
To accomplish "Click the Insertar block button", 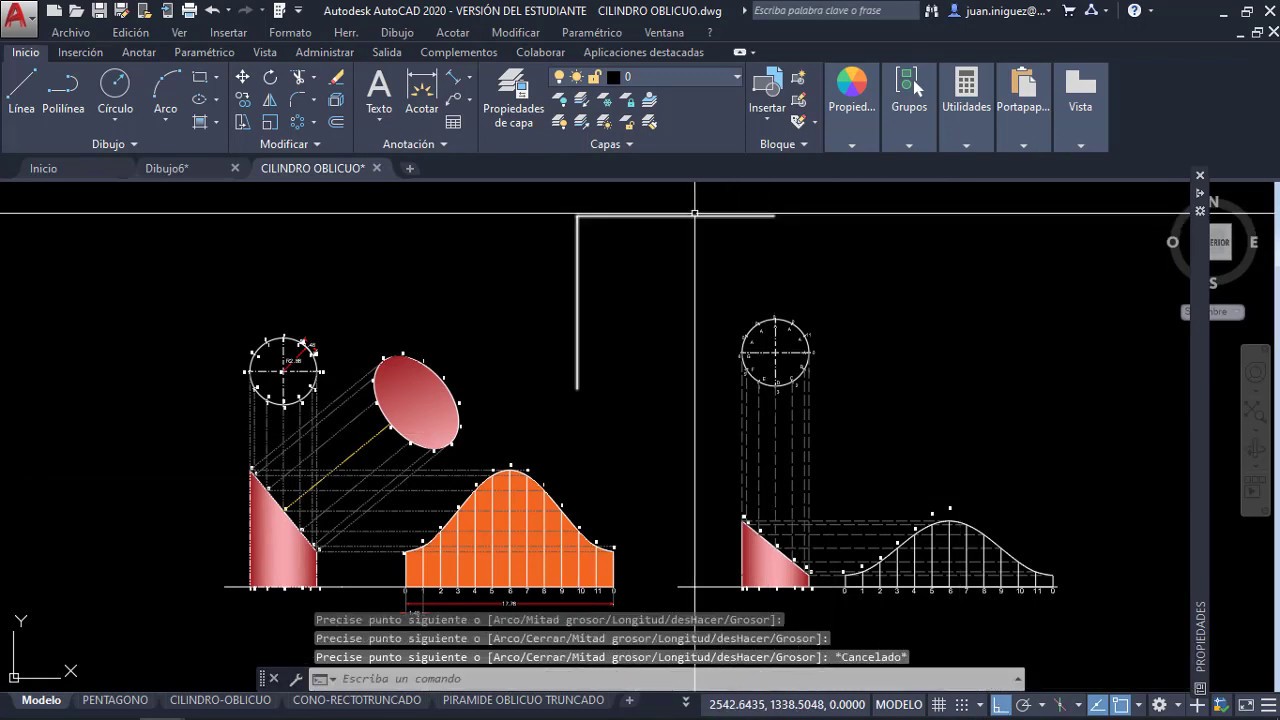I will (x=768, y=92).
